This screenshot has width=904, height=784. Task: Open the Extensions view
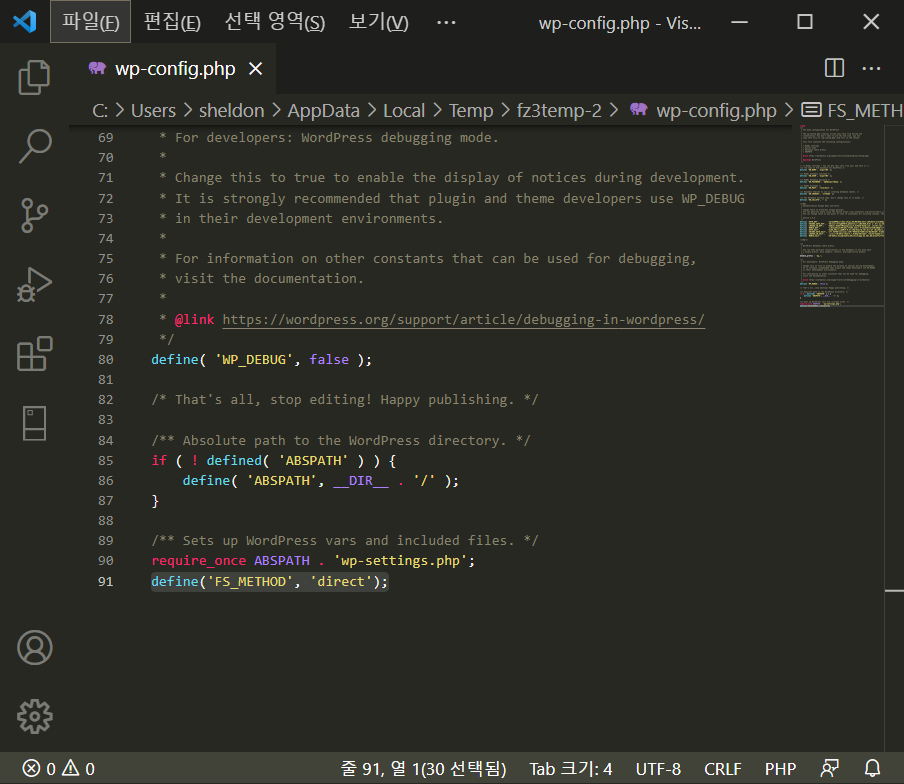35,353
